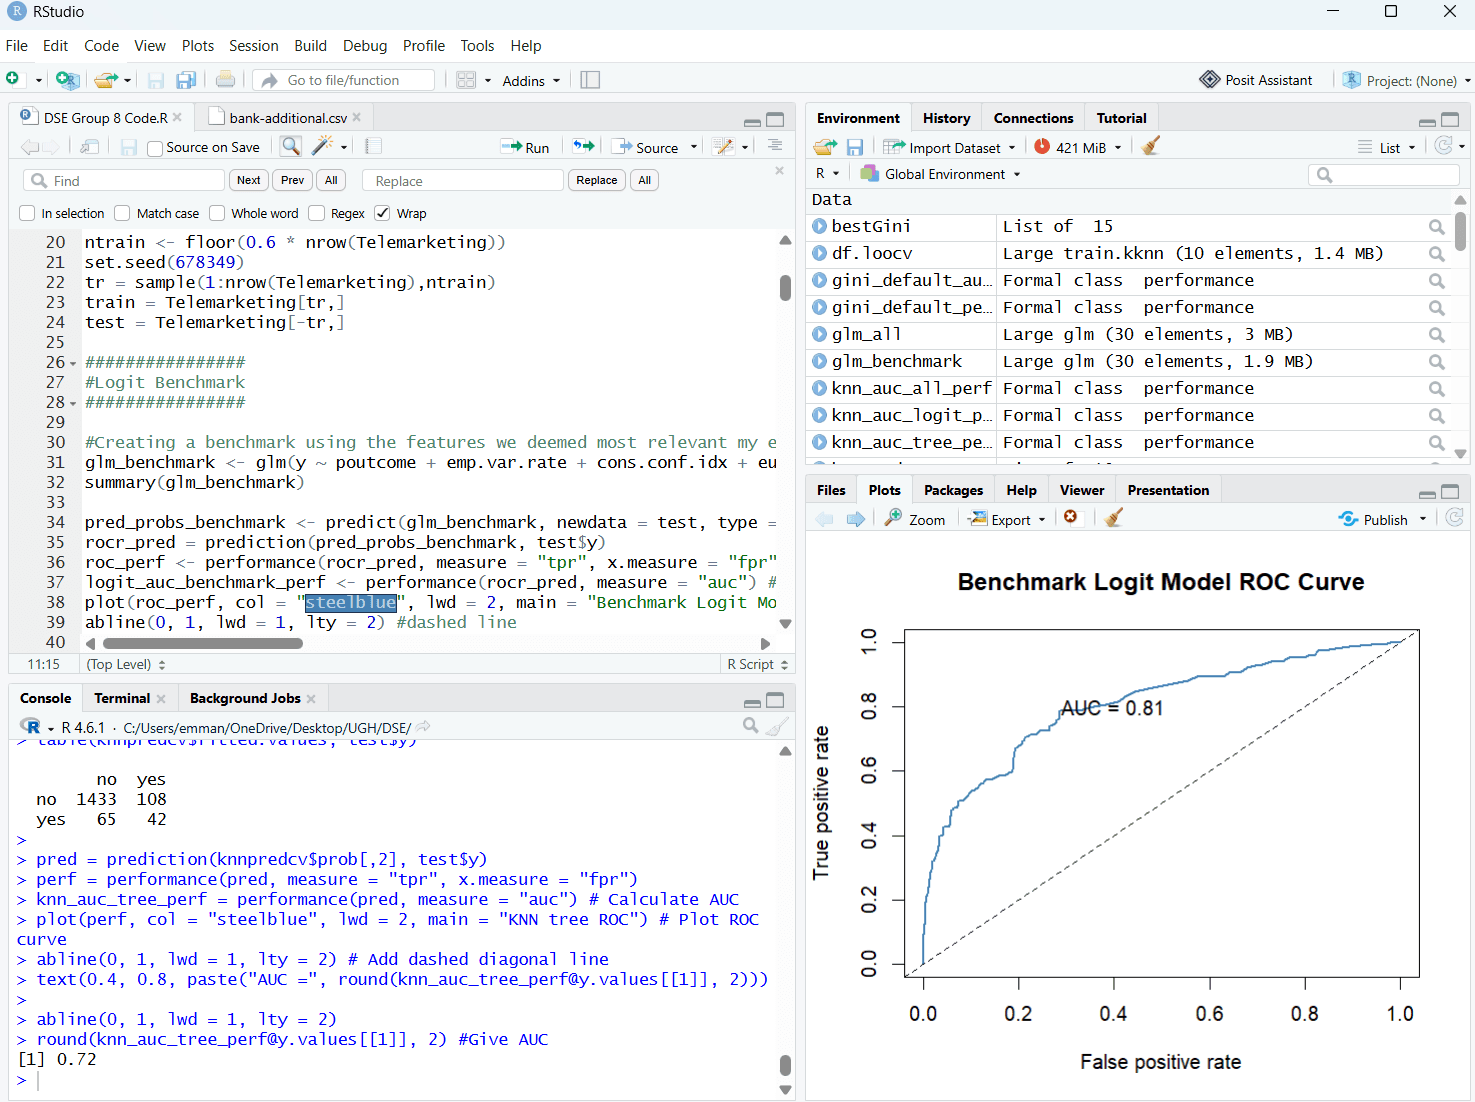The width and height of the screenshot is (1475, 1102).
Task: View bestGini value with magnifier icon
Action: [x=1437, y=227]
